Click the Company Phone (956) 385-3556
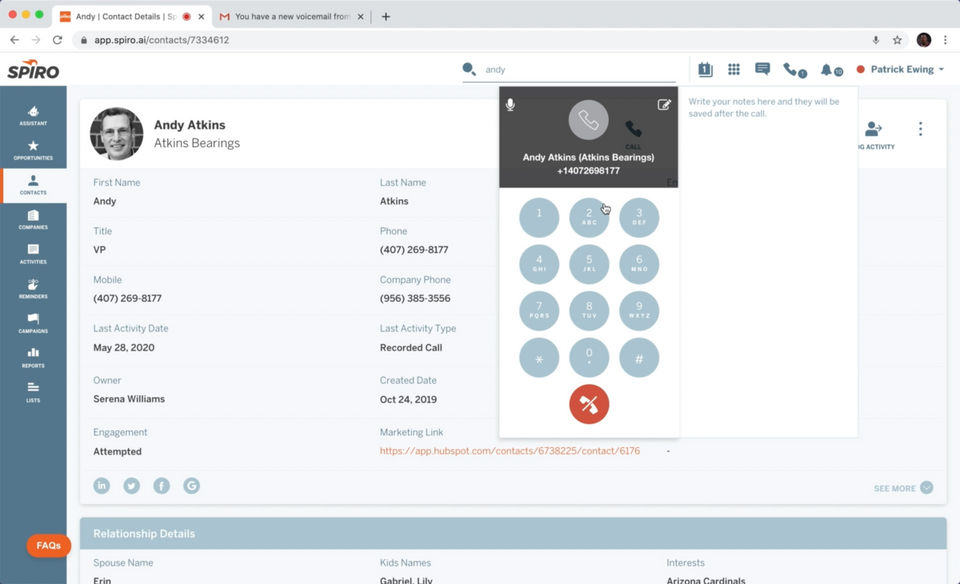The image size is (960, 584). [415, 298]
